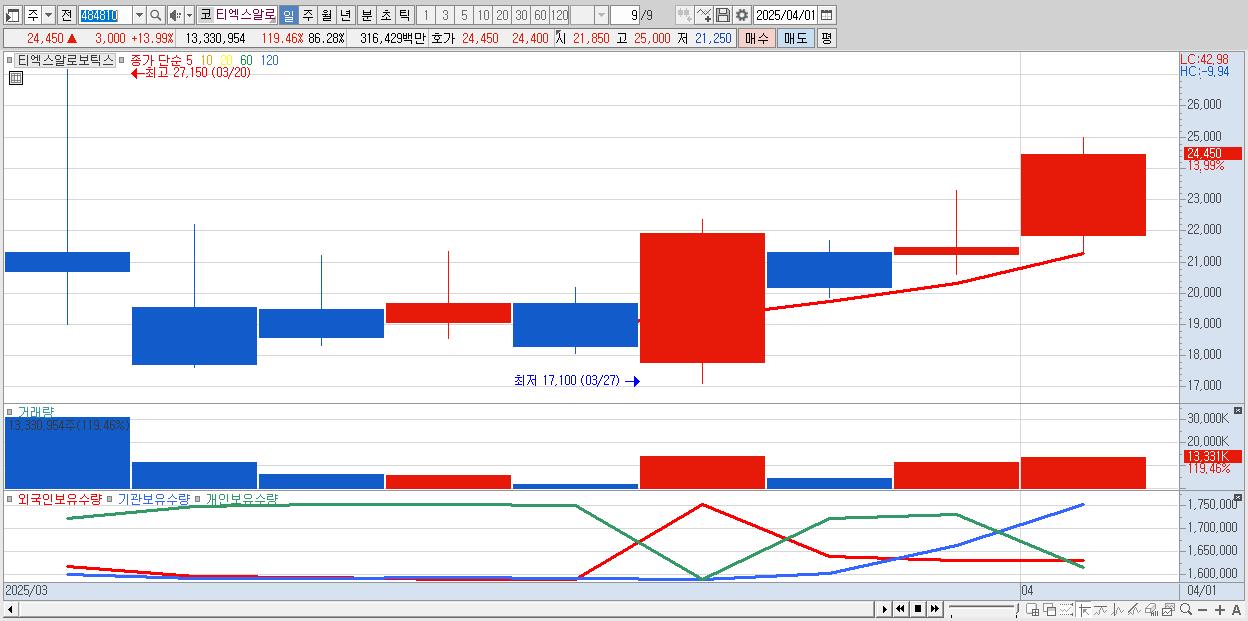Expand the stock code history dropdown
1248x621 pixels.
(x=139, y=15)
